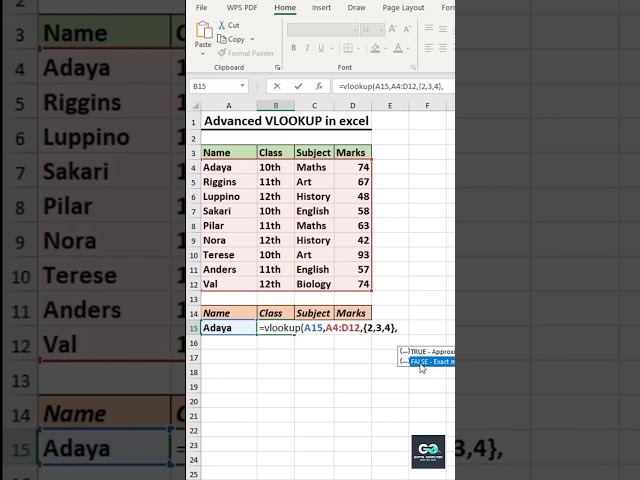
Task: Increase font size with large A icon
Action: (x=392, y=29)
